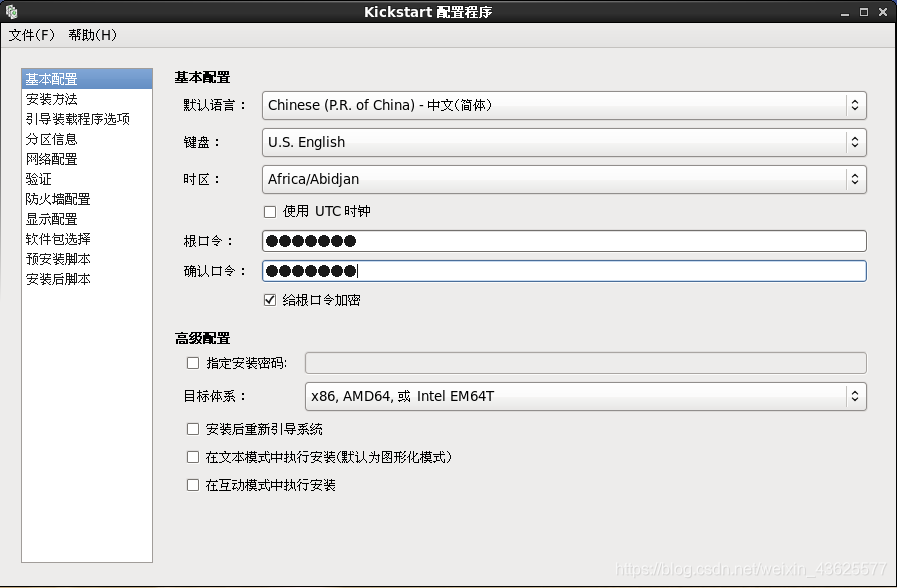Open the 默认语言 dropdown
Viewport: 897px width, 588px height.
point(564,105)
